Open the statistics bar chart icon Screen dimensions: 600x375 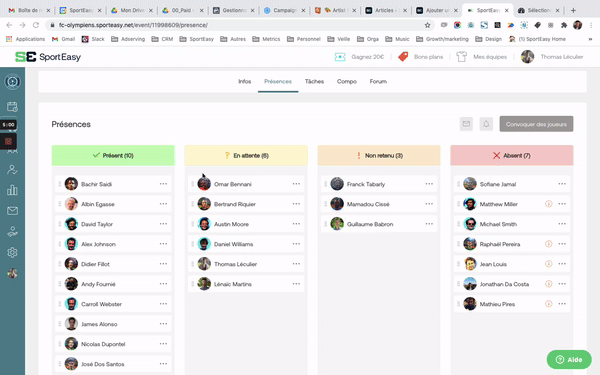point(12,190)
